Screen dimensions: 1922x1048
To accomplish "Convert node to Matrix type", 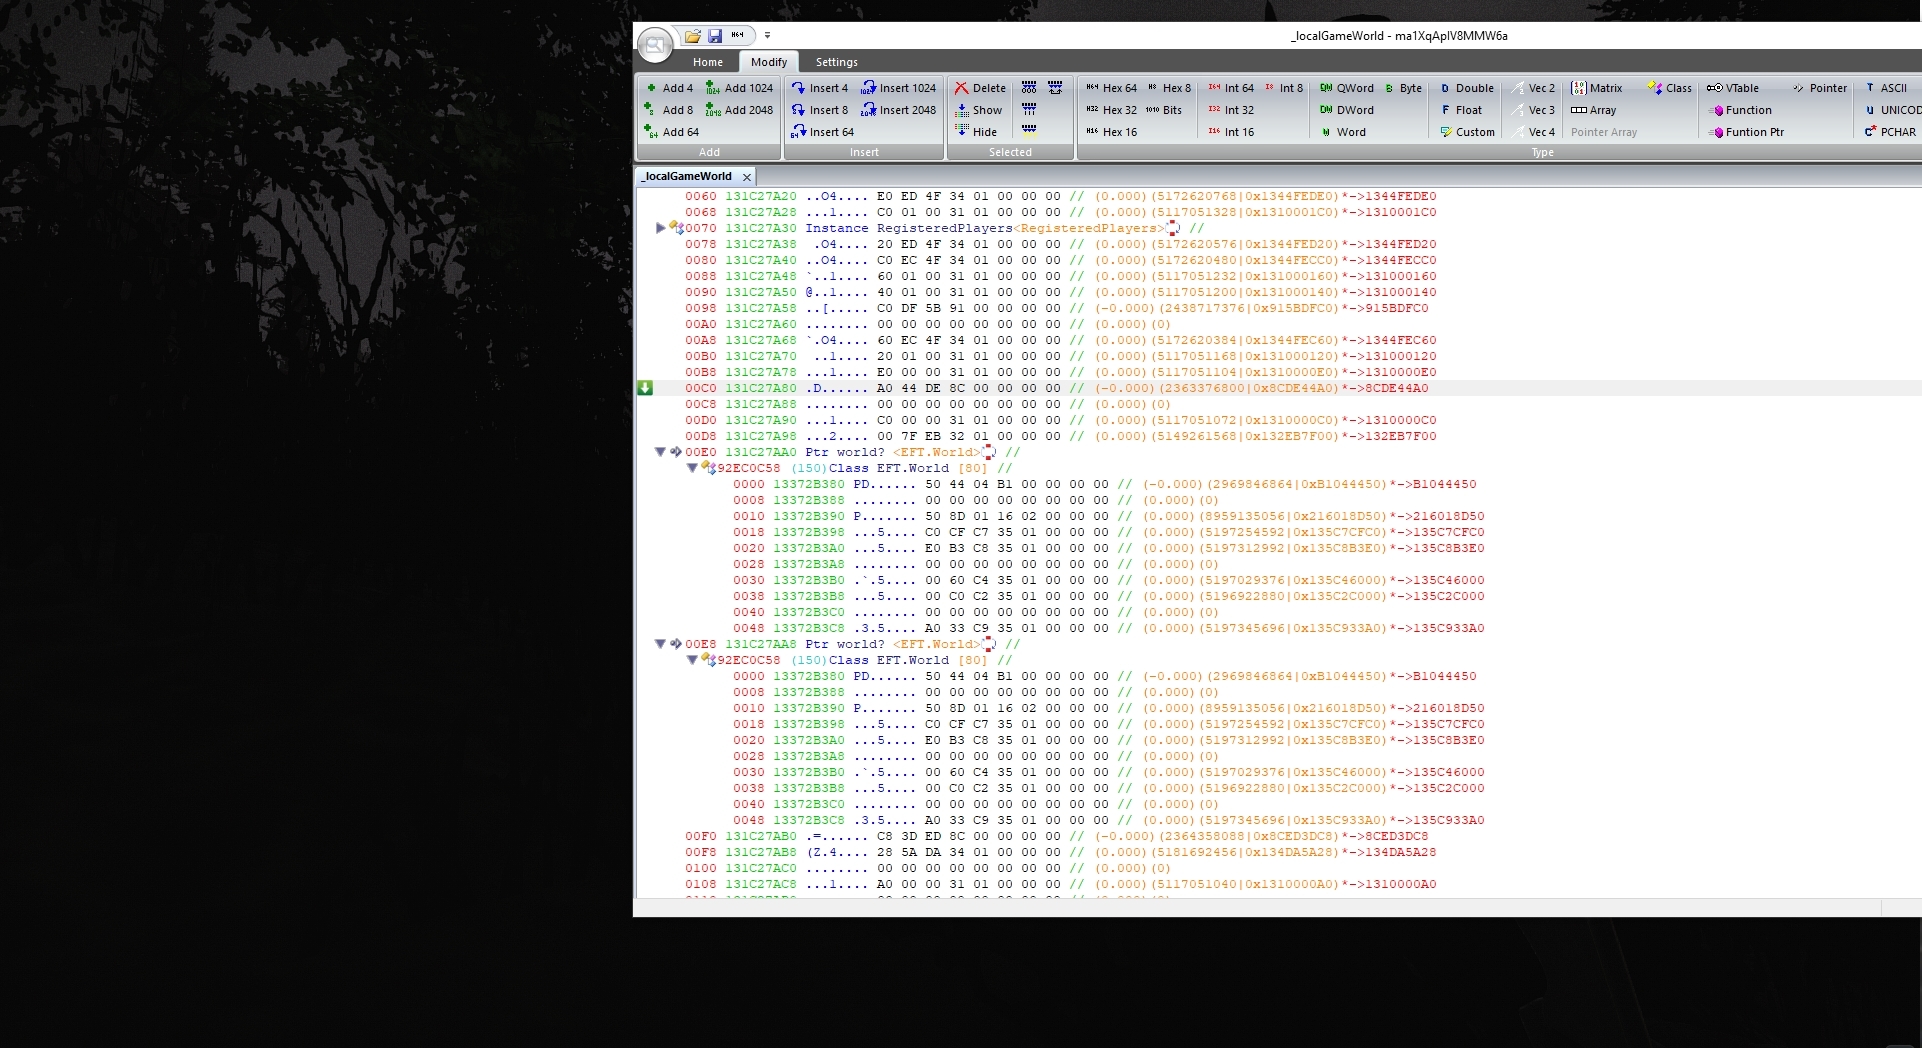I will point(1597,88).
